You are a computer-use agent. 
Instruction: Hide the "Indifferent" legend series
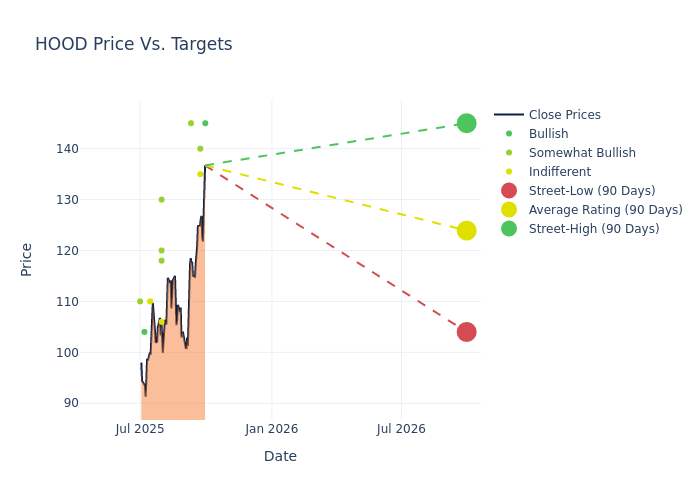coord(564,172)
